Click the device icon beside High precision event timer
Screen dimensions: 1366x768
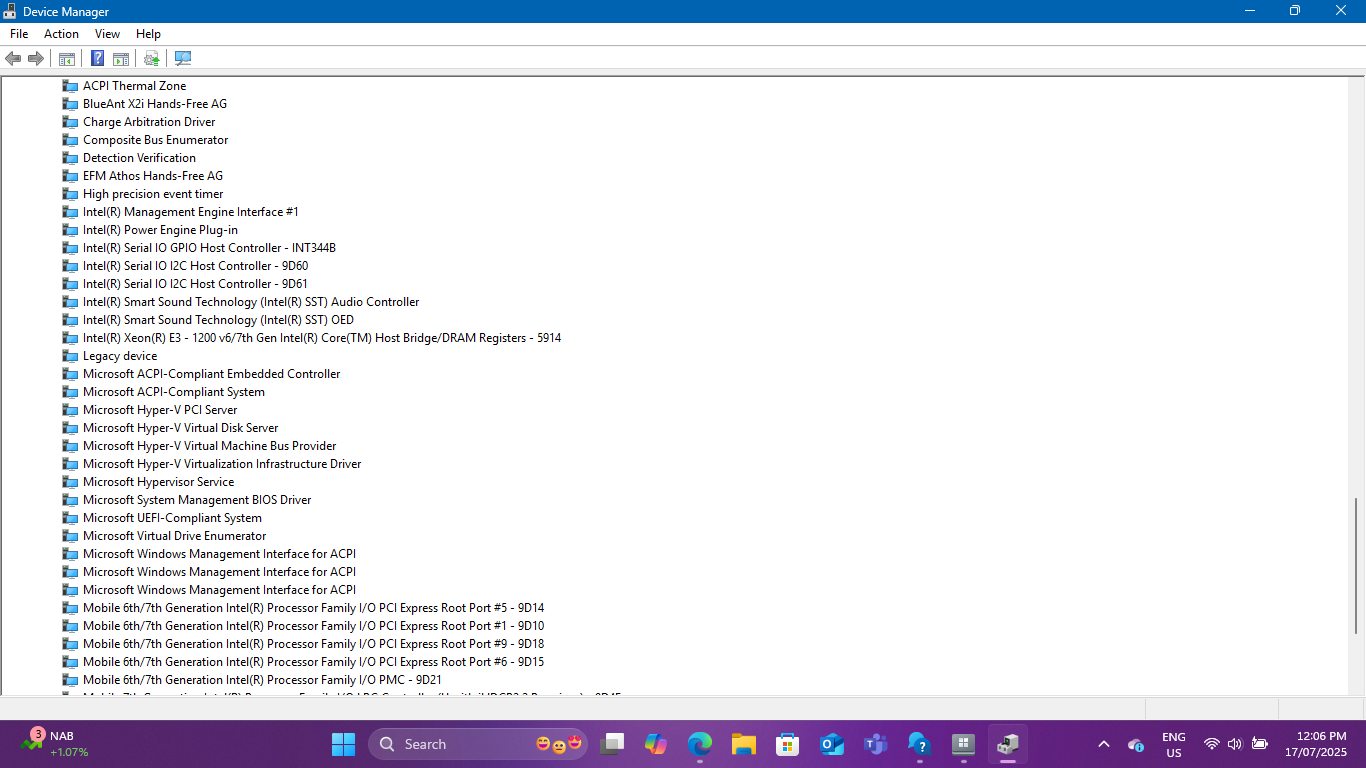(x=70, y=194)
